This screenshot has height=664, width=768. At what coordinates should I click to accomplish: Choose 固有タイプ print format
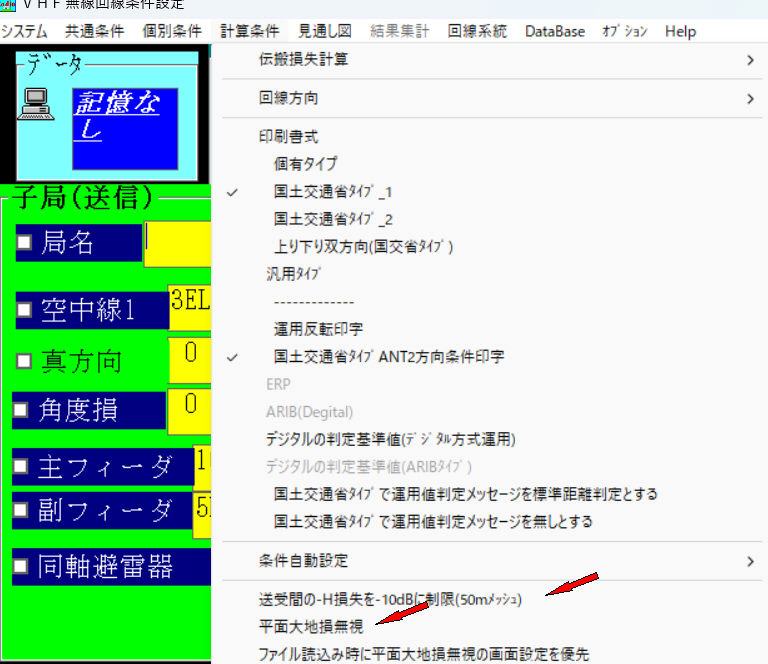click(306, 164)
